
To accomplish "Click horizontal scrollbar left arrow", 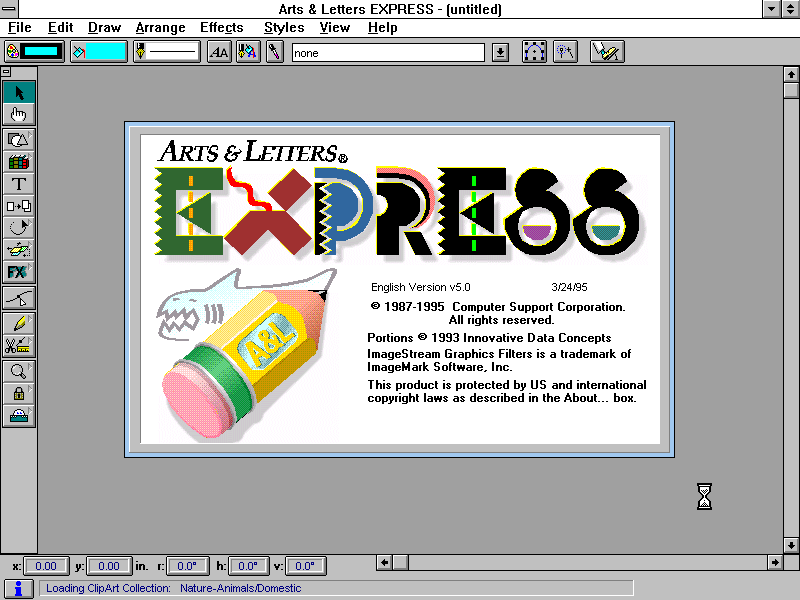I will 384,562.
